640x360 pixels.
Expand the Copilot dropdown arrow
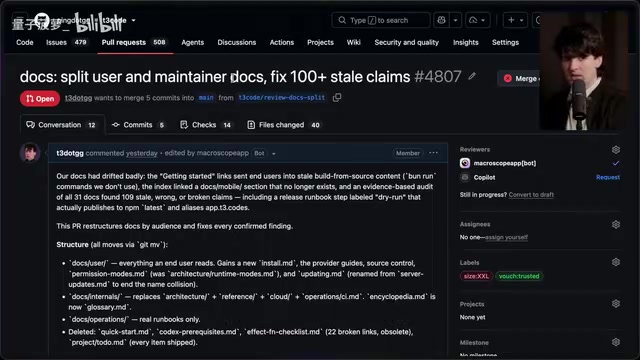[456, 20]
